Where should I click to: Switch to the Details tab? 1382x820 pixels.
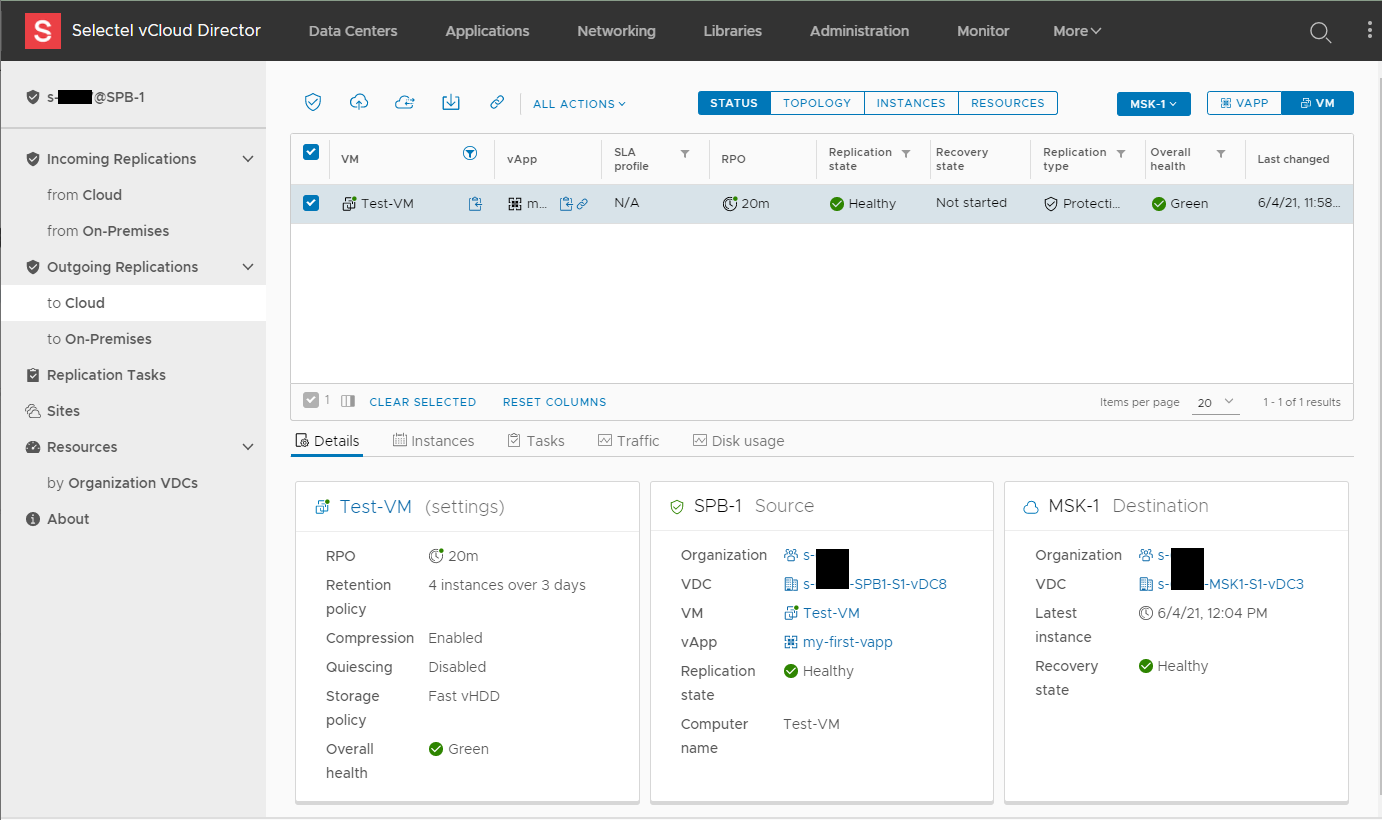coord(327,441)
